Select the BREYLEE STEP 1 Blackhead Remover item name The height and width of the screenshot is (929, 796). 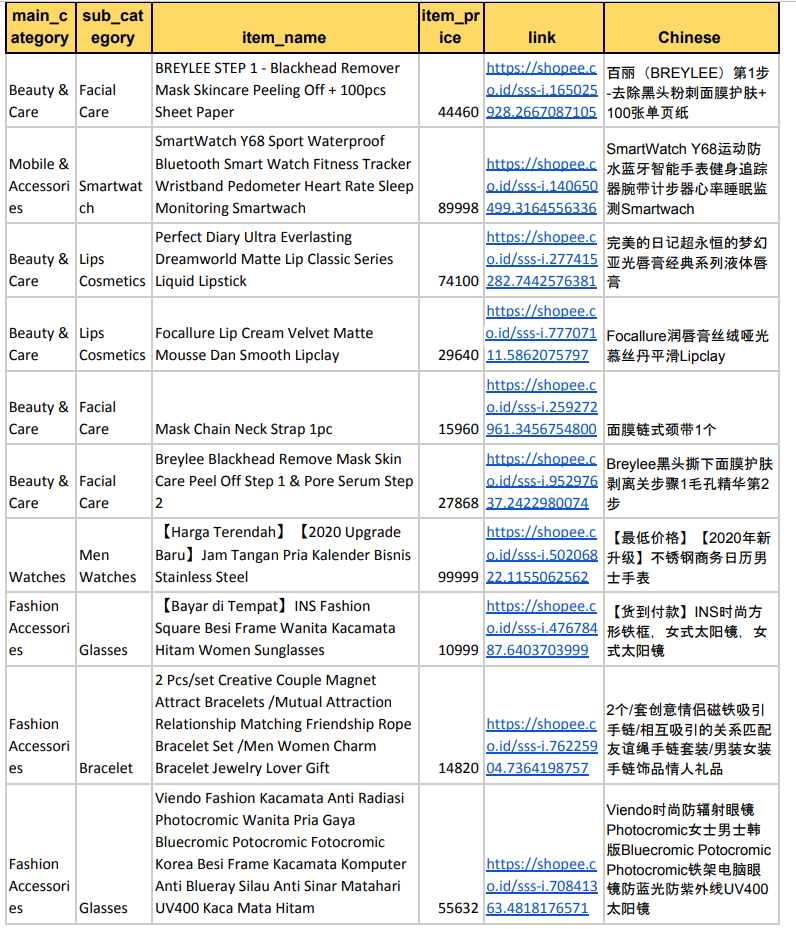[x=285, y=90]
